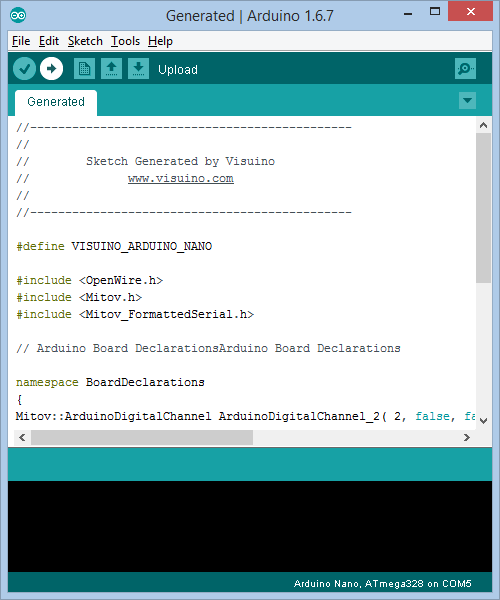Click the '#include <Mitov_FormattedSerial.h>' line

click(135, 315)
